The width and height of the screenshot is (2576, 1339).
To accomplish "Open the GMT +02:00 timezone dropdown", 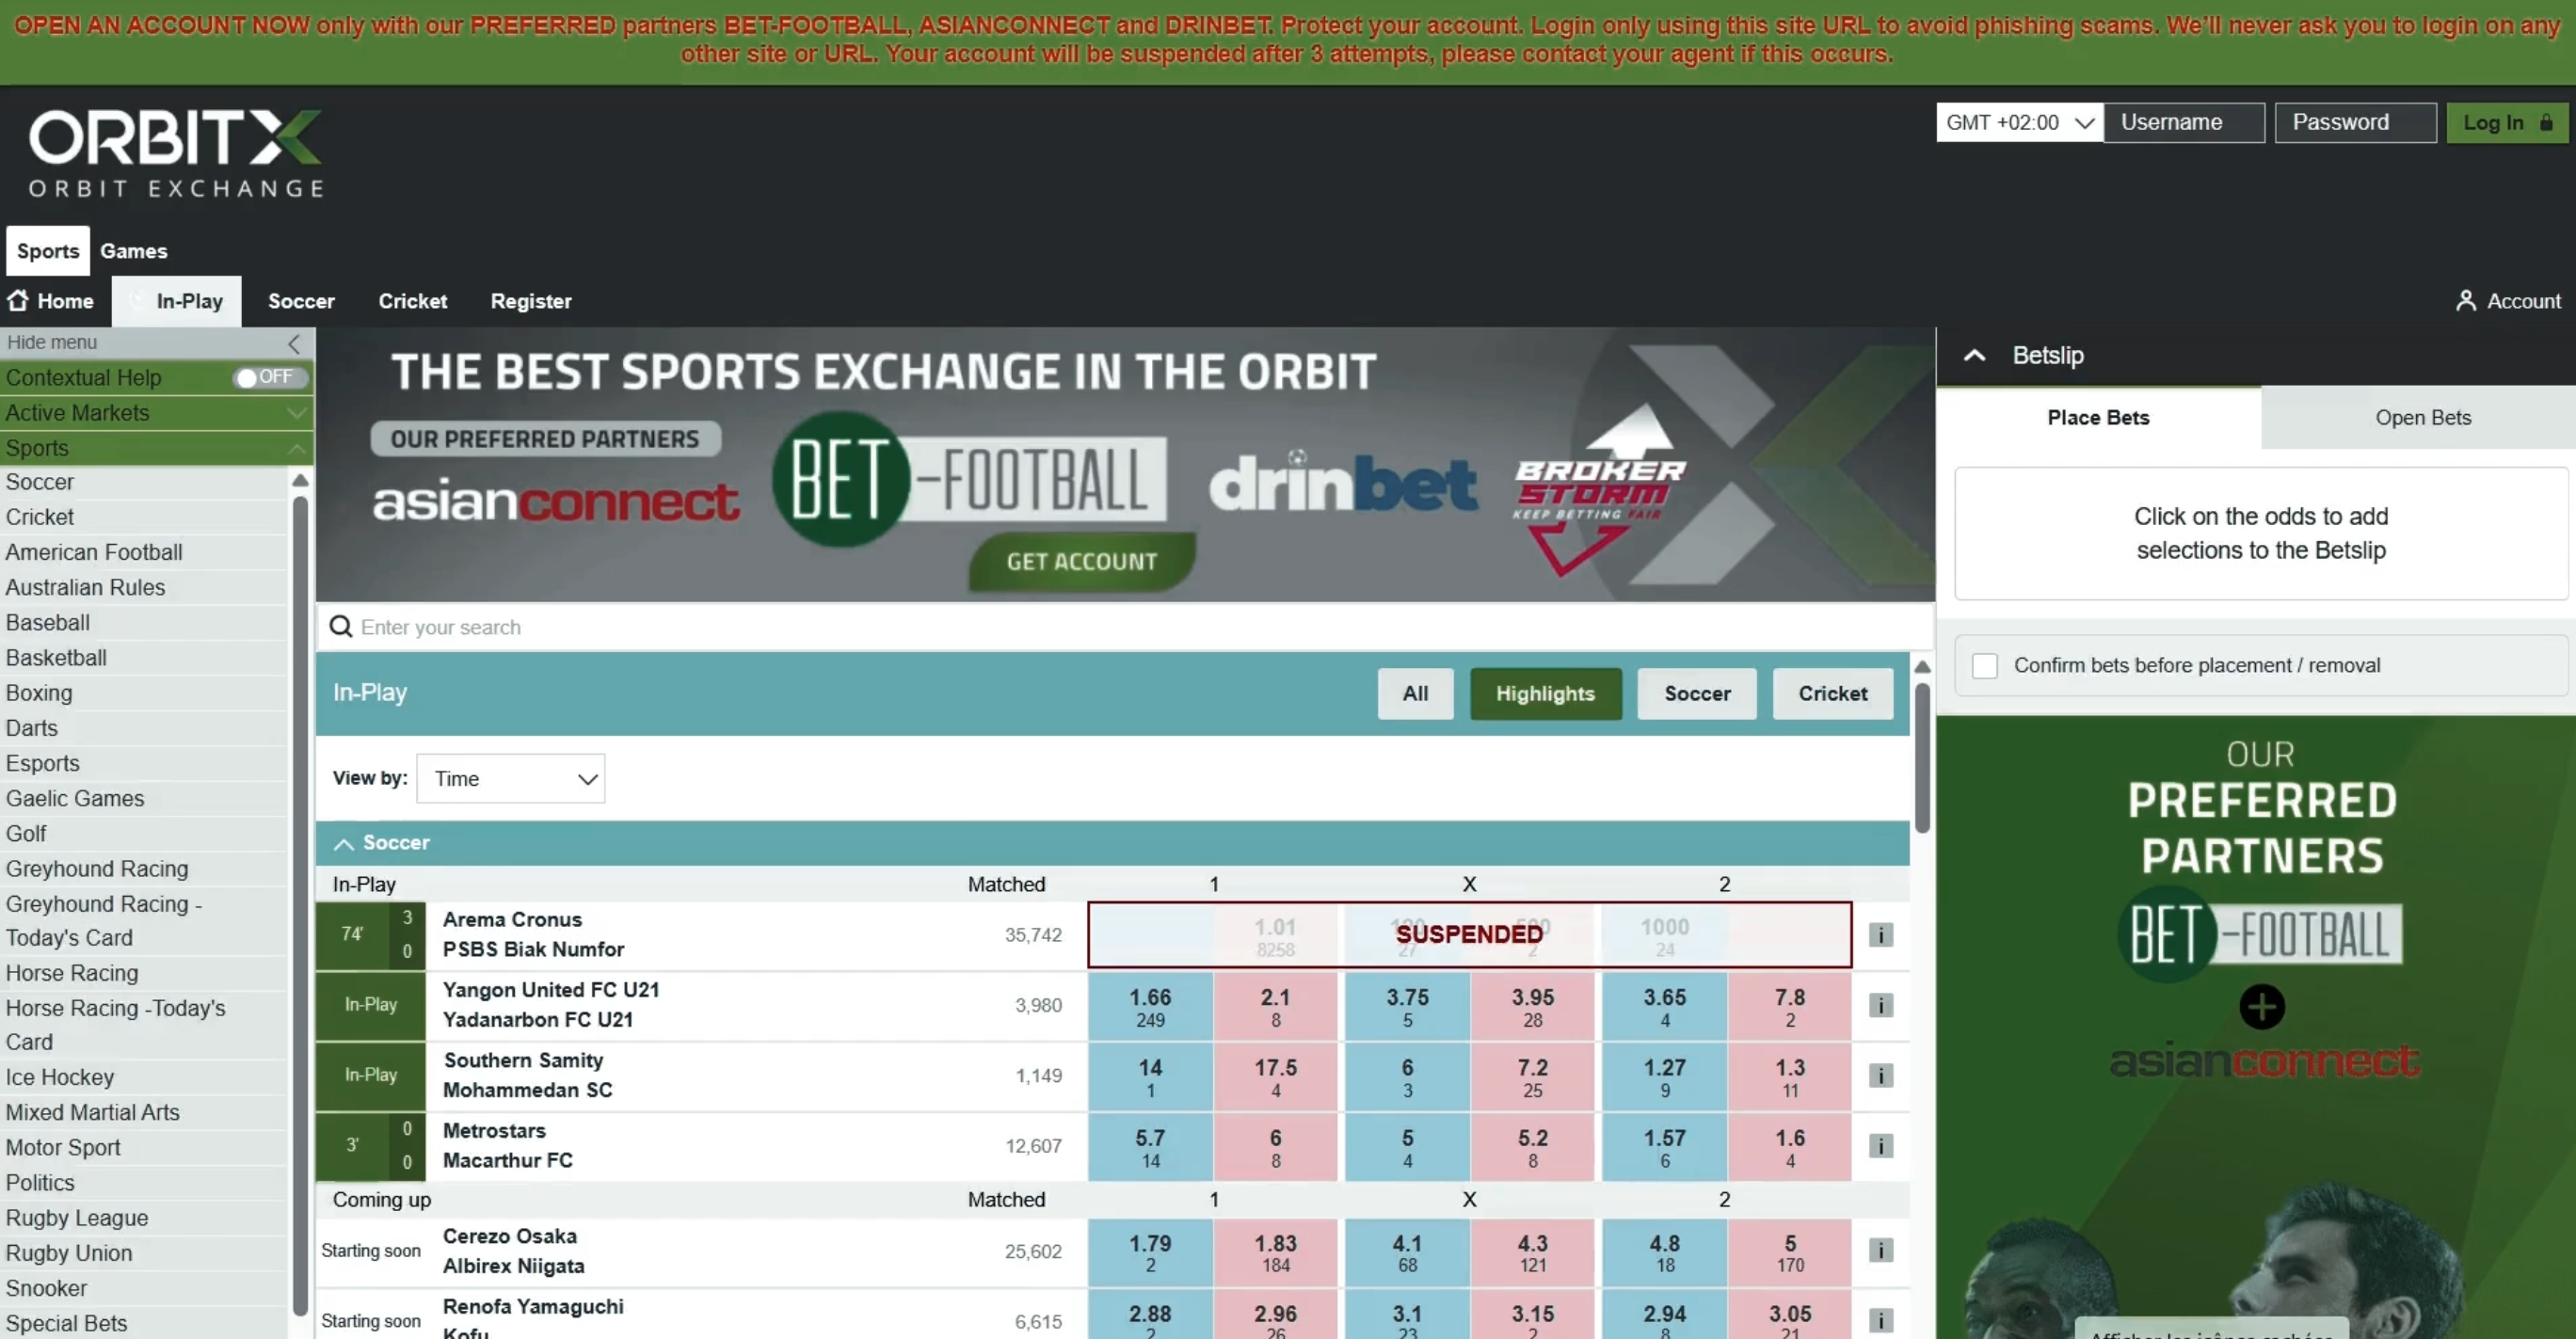I will [x=2018, y=123].
